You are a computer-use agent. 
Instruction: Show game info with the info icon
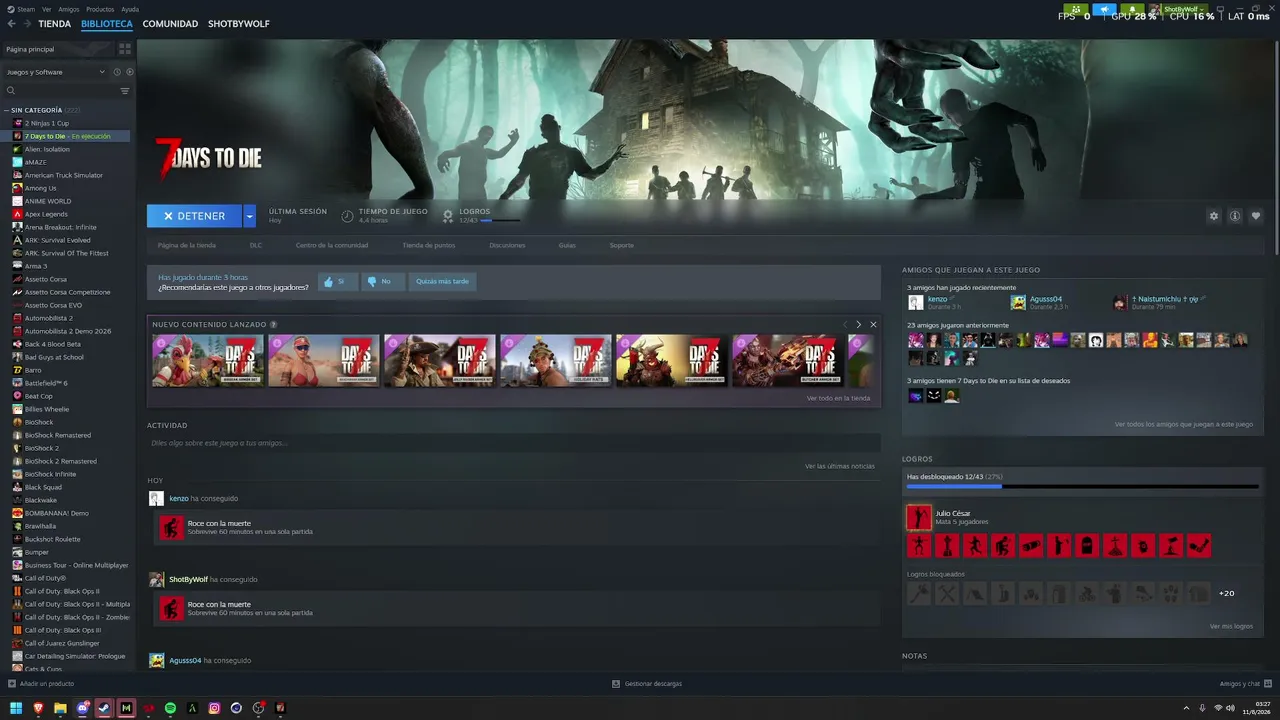click(x=1235, y=216)
